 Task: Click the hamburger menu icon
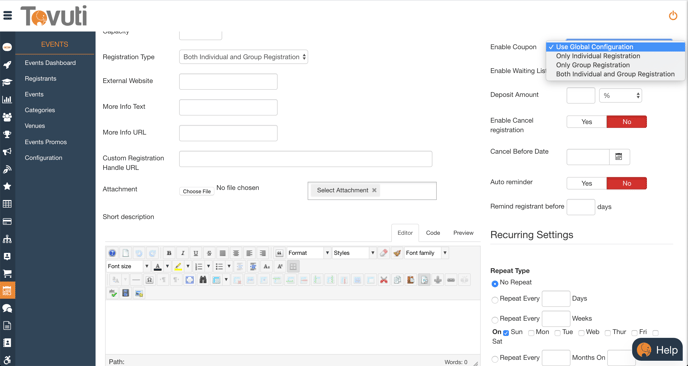pos(7,16)
